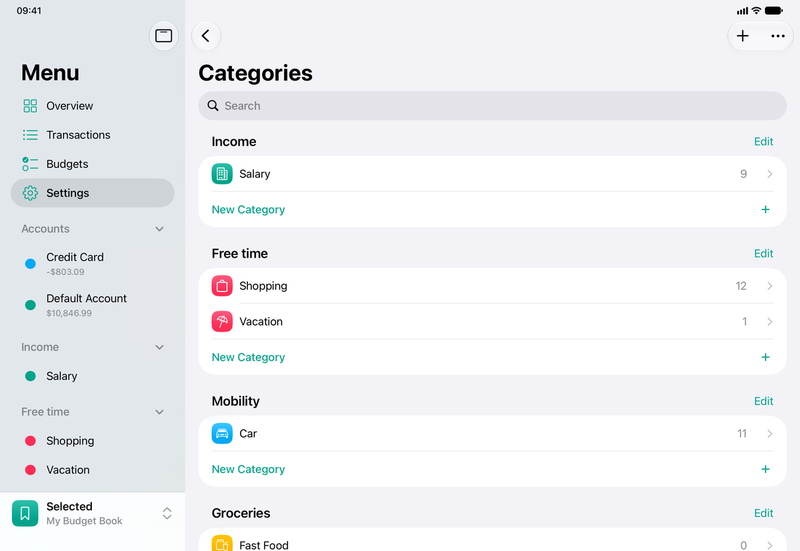800x551 pixels.
Task: Click the green Default Account dot
Action: [30, 305]
